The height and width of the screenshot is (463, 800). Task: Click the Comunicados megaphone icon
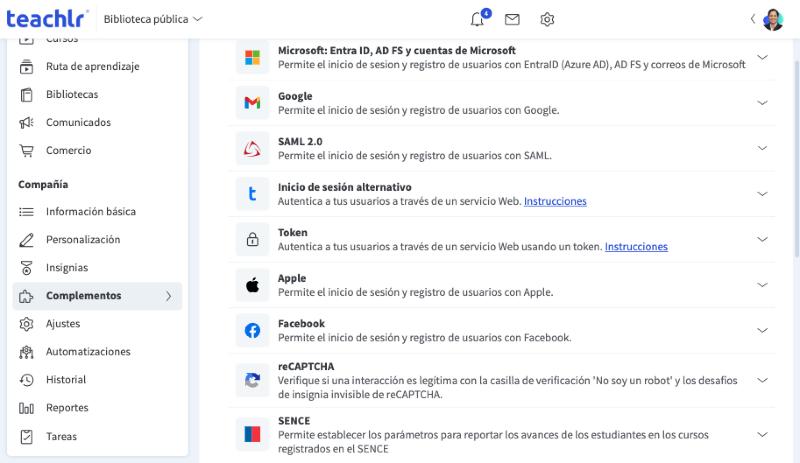[26, 123]
